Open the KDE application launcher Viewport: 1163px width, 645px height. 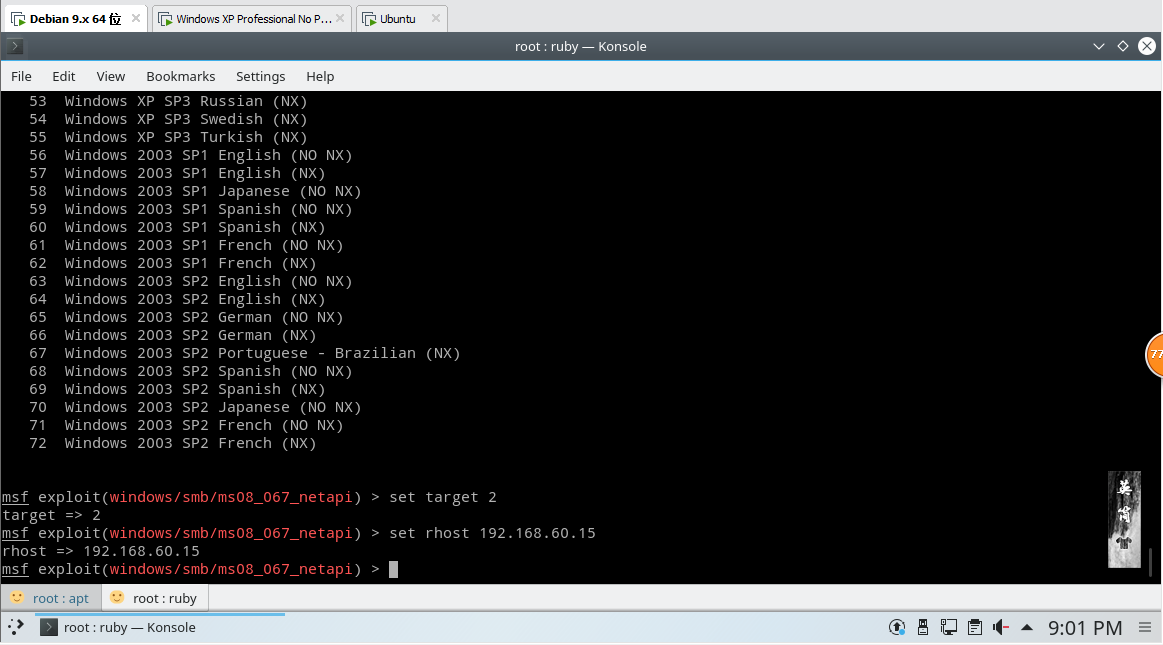16,627
